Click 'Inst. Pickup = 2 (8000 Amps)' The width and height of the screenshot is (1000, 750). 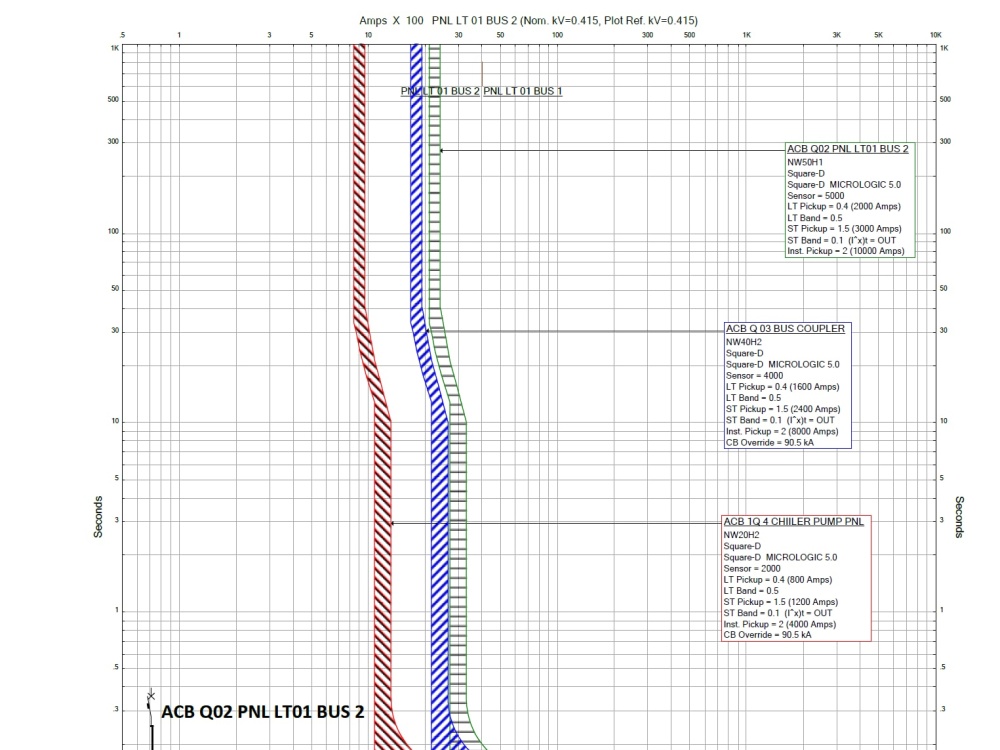point(782,431)
